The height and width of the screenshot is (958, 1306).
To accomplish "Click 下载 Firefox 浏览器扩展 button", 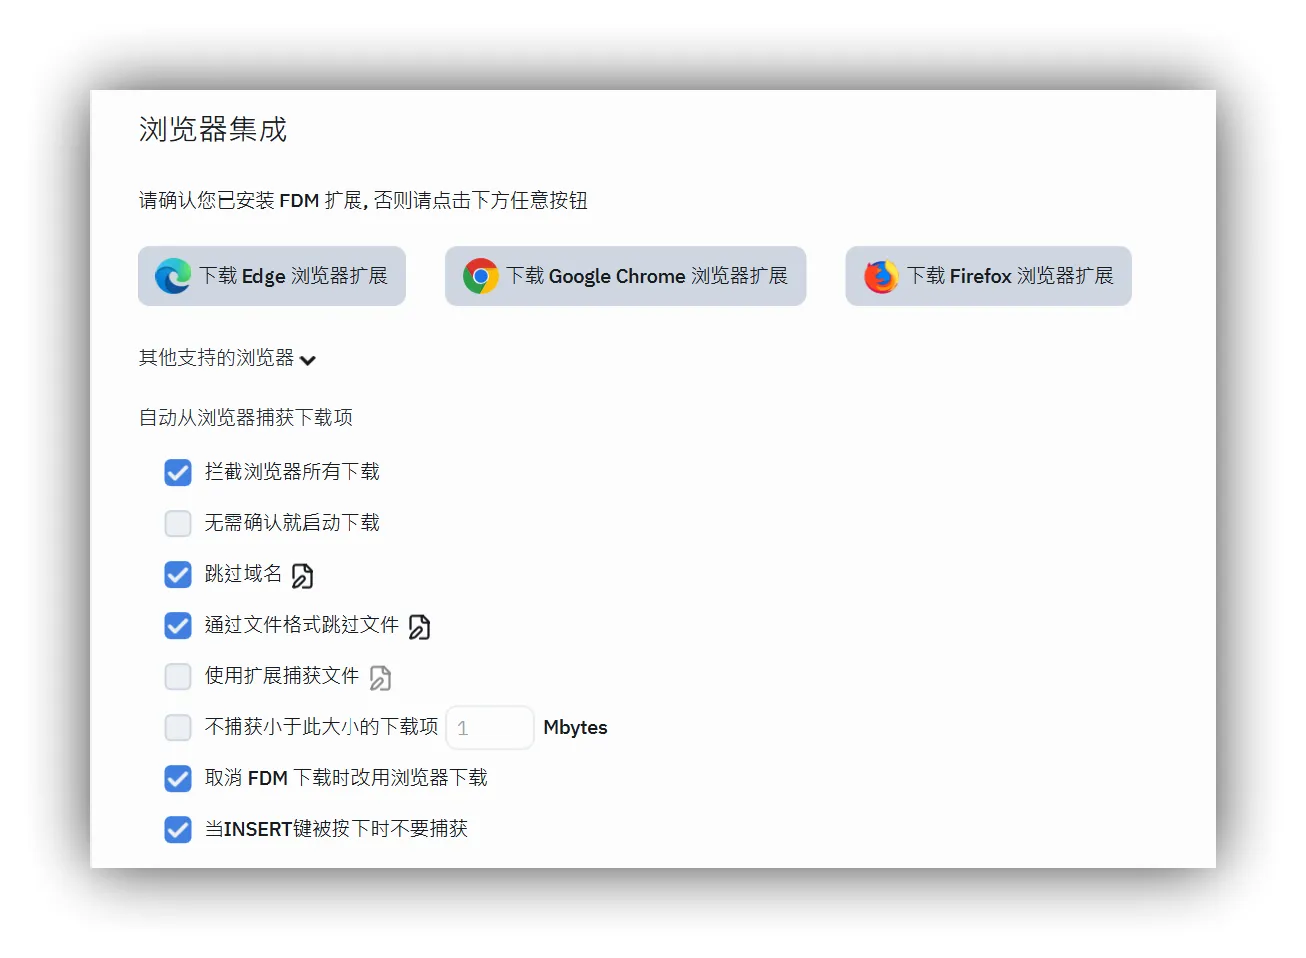I will tap(1010, 276).
